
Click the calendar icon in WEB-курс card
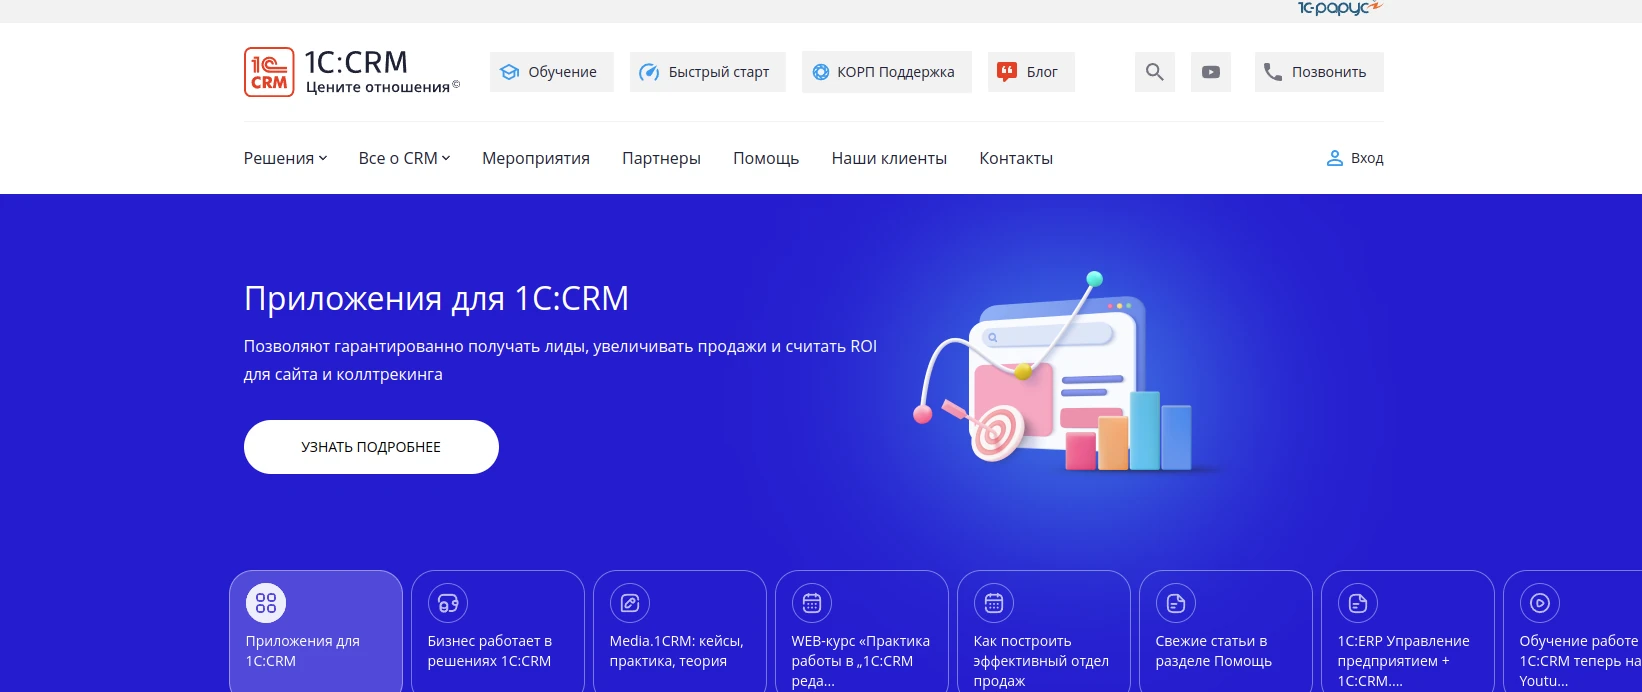click(812, 603)
